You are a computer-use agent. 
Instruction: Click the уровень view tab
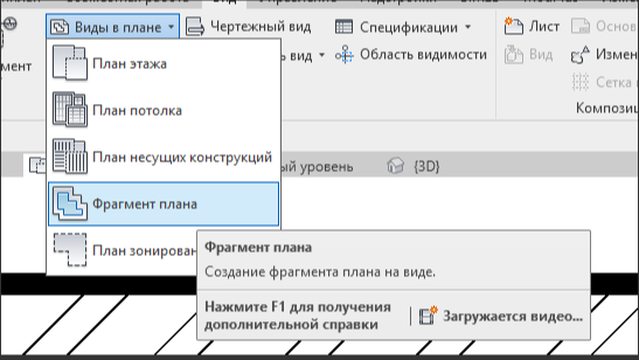(317, 166)
